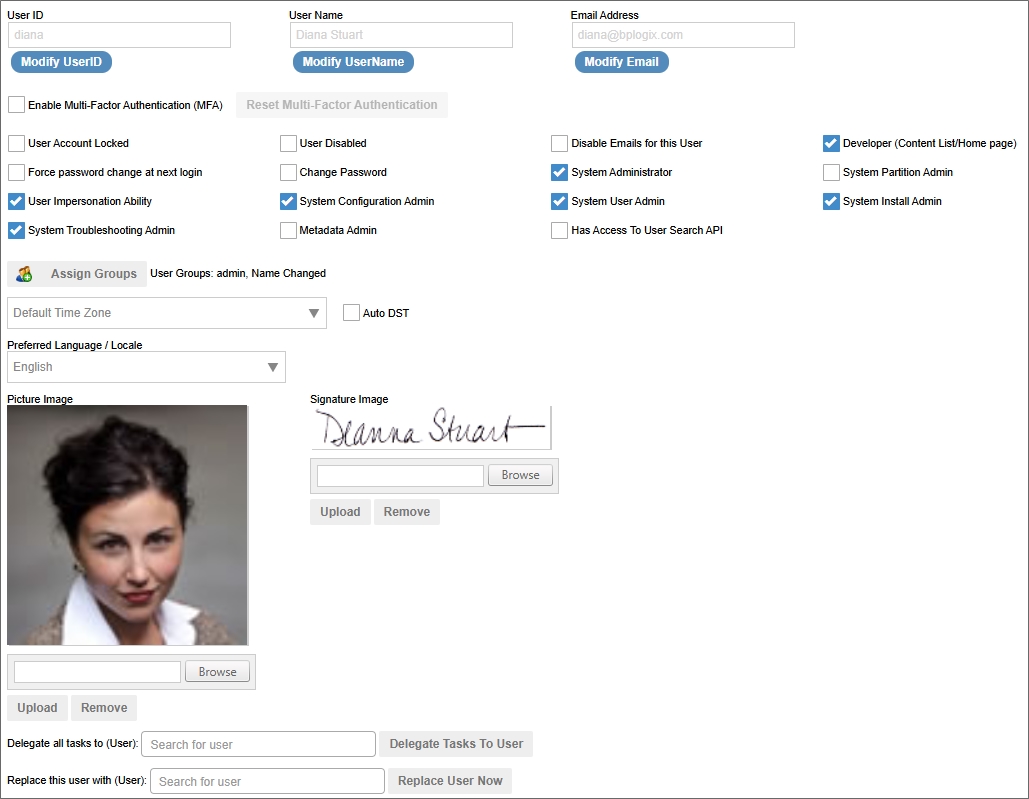The height and width of the screenshot is (799, 1029).
Task: Click the Modify UserName button
Action: (353, 62)
